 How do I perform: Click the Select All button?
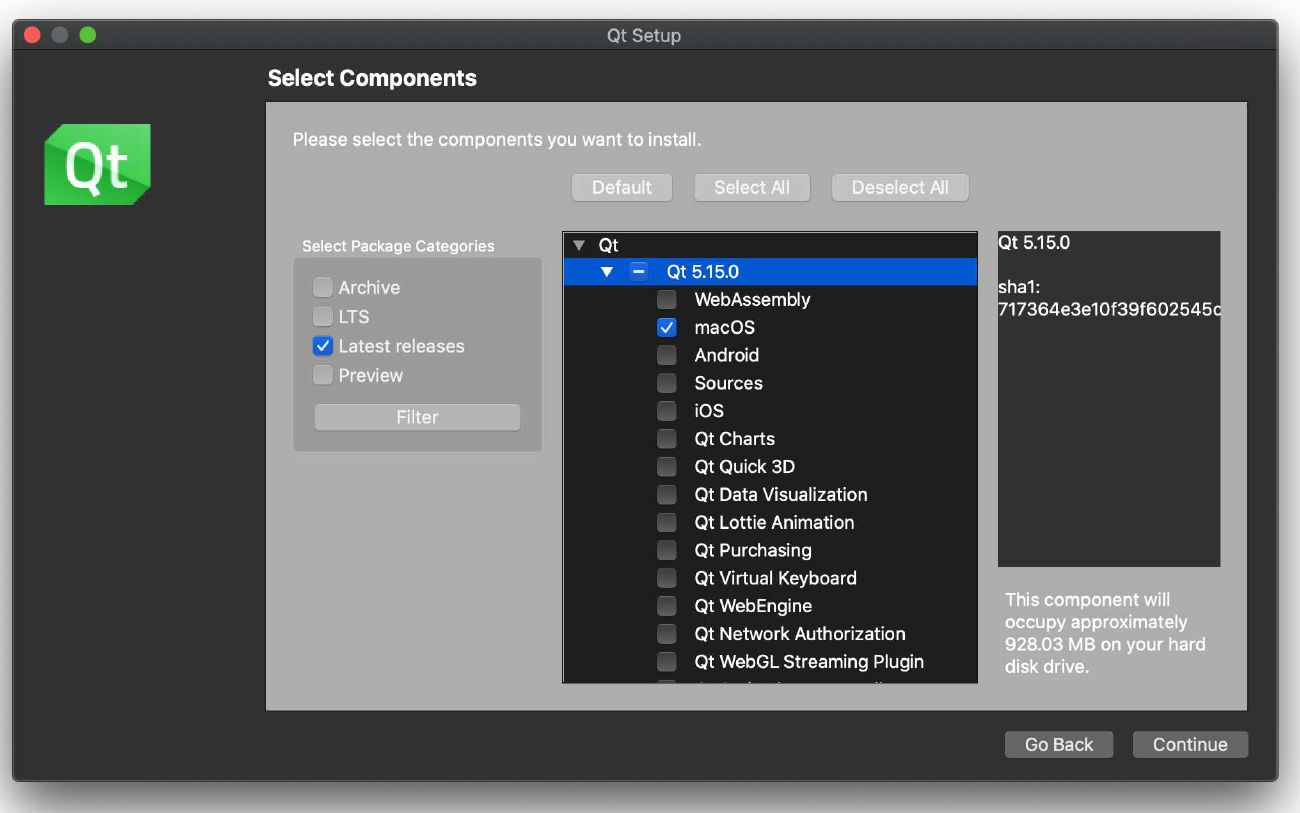point(752,188)
